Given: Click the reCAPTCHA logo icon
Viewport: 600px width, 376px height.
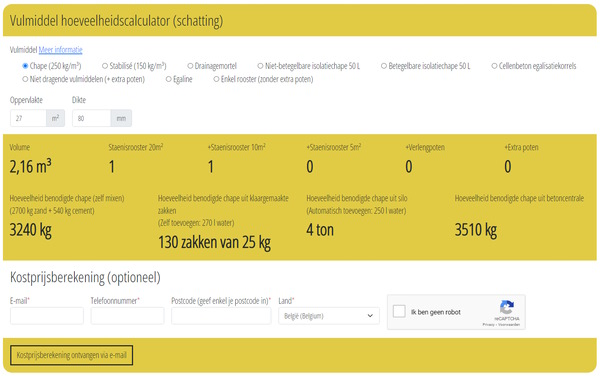Looking at the screenshot, I should (506, 307).
